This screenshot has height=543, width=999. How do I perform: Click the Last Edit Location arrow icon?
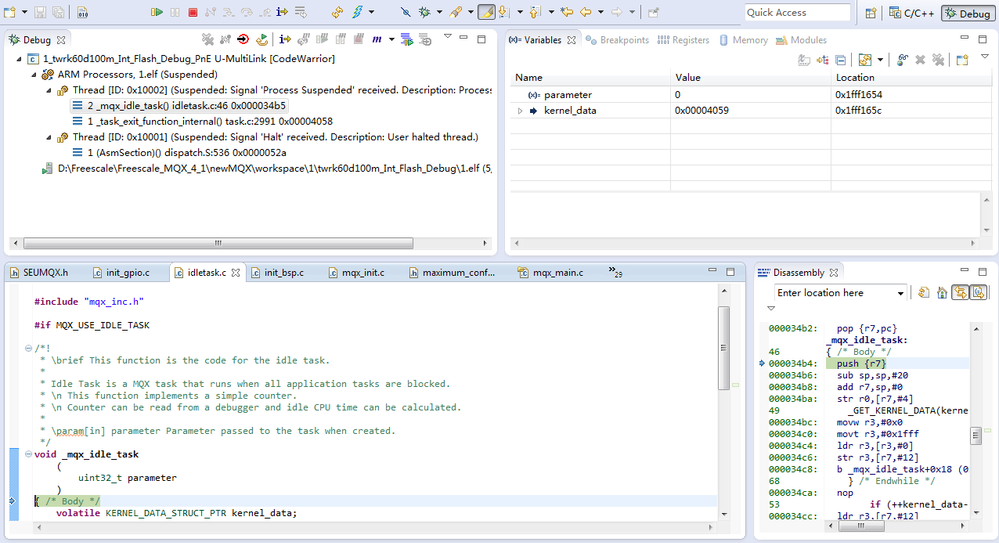pos(566,12)
